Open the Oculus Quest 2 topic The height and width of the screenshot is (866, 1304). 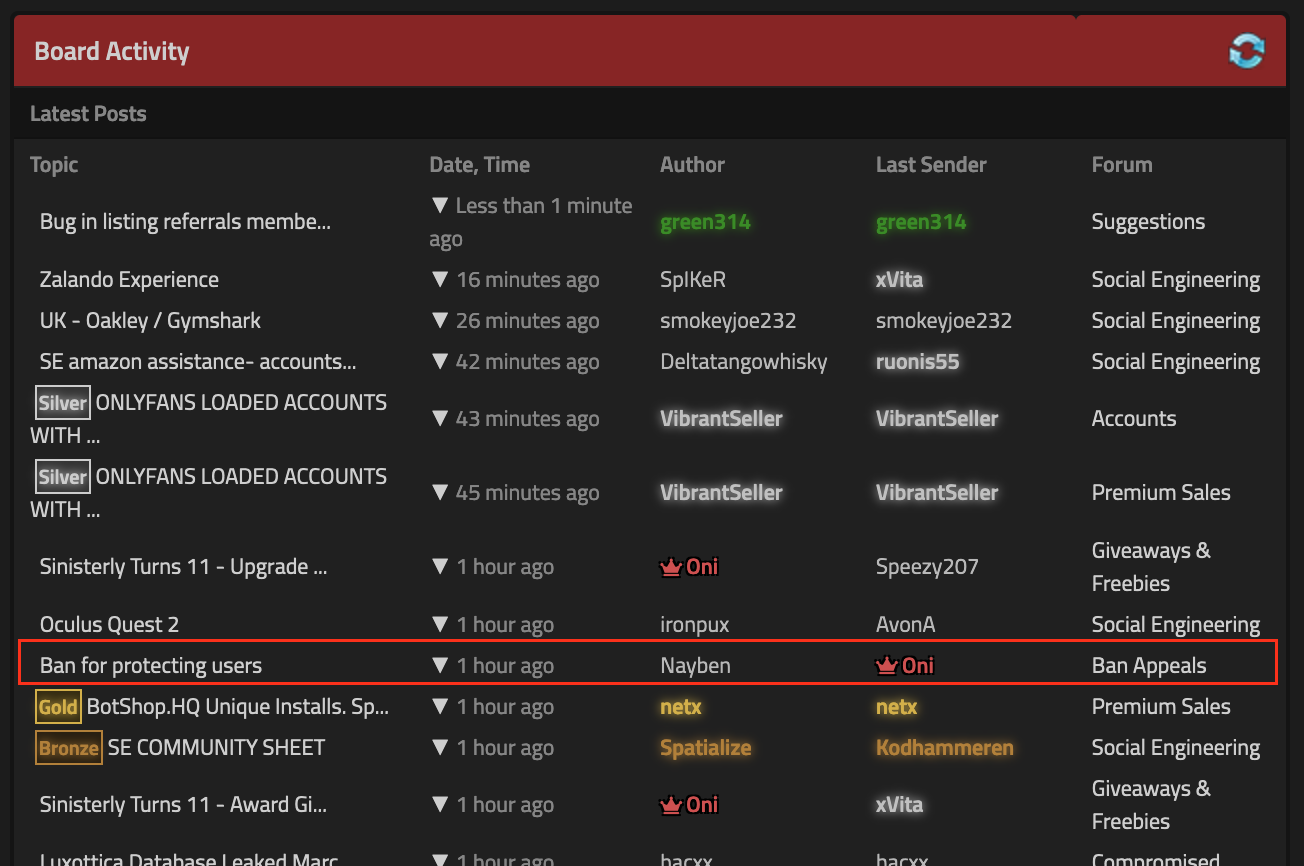pos(109,625)
